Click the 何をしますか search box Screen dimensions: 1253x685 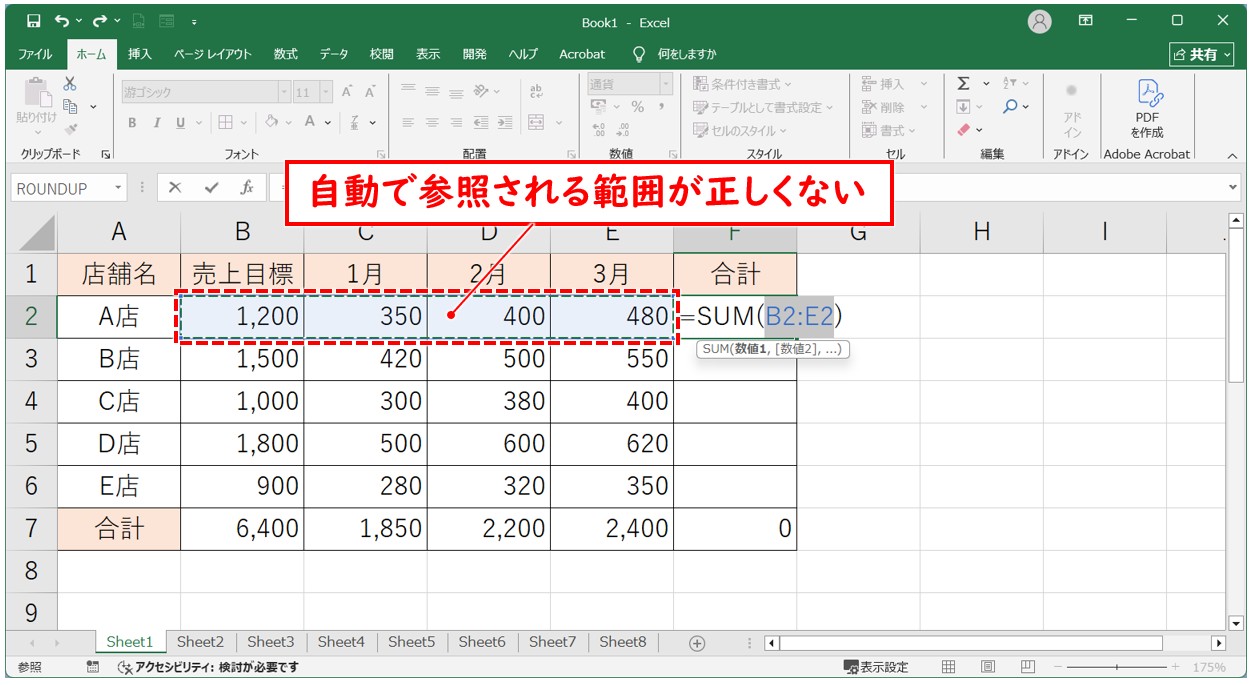tap(677, 54)
